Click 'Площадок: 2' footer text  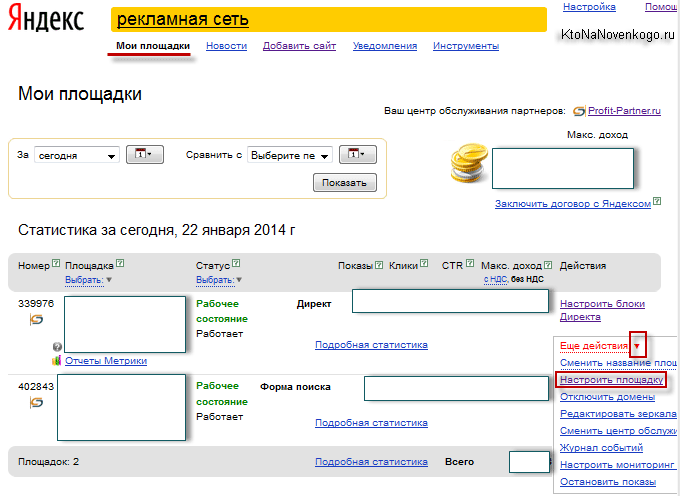tap(49, 462)
